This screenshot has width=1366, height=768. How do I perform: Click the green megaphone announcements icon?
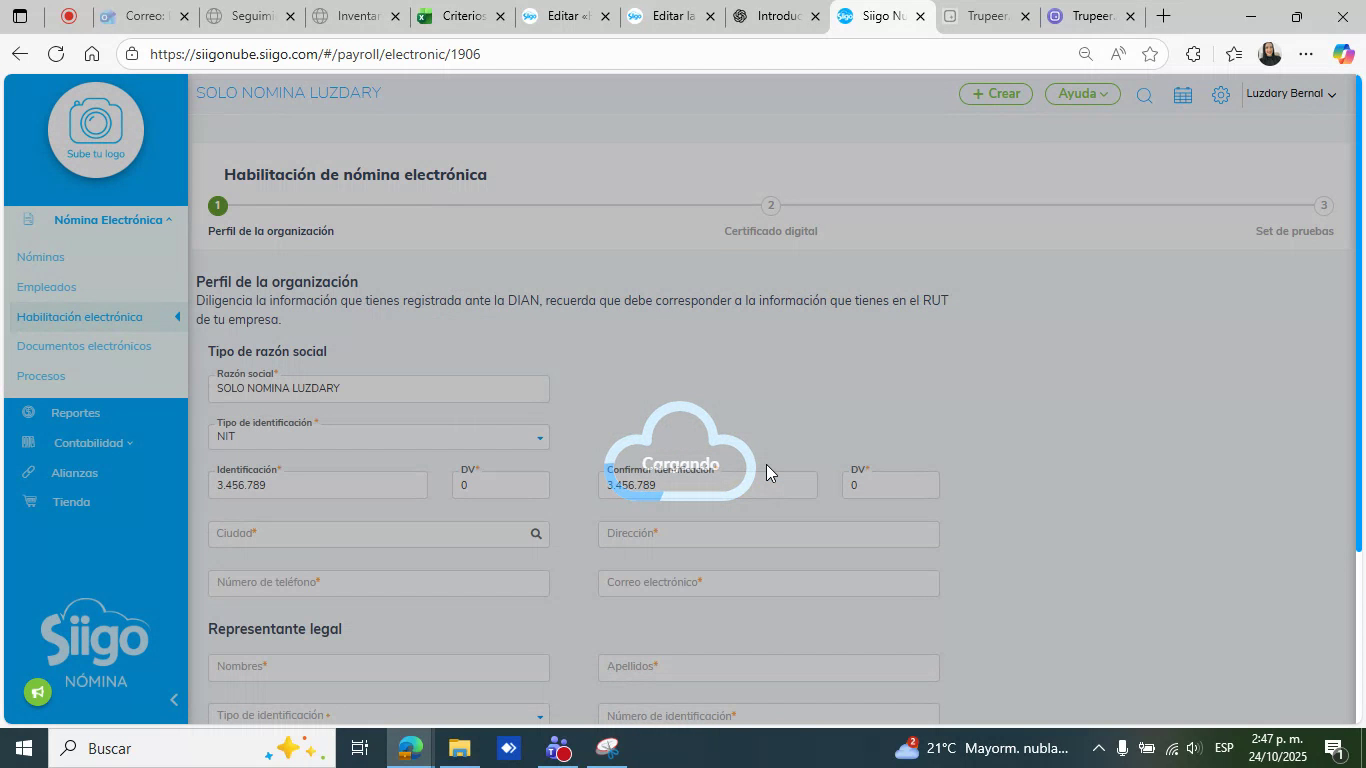click(38, 692)
